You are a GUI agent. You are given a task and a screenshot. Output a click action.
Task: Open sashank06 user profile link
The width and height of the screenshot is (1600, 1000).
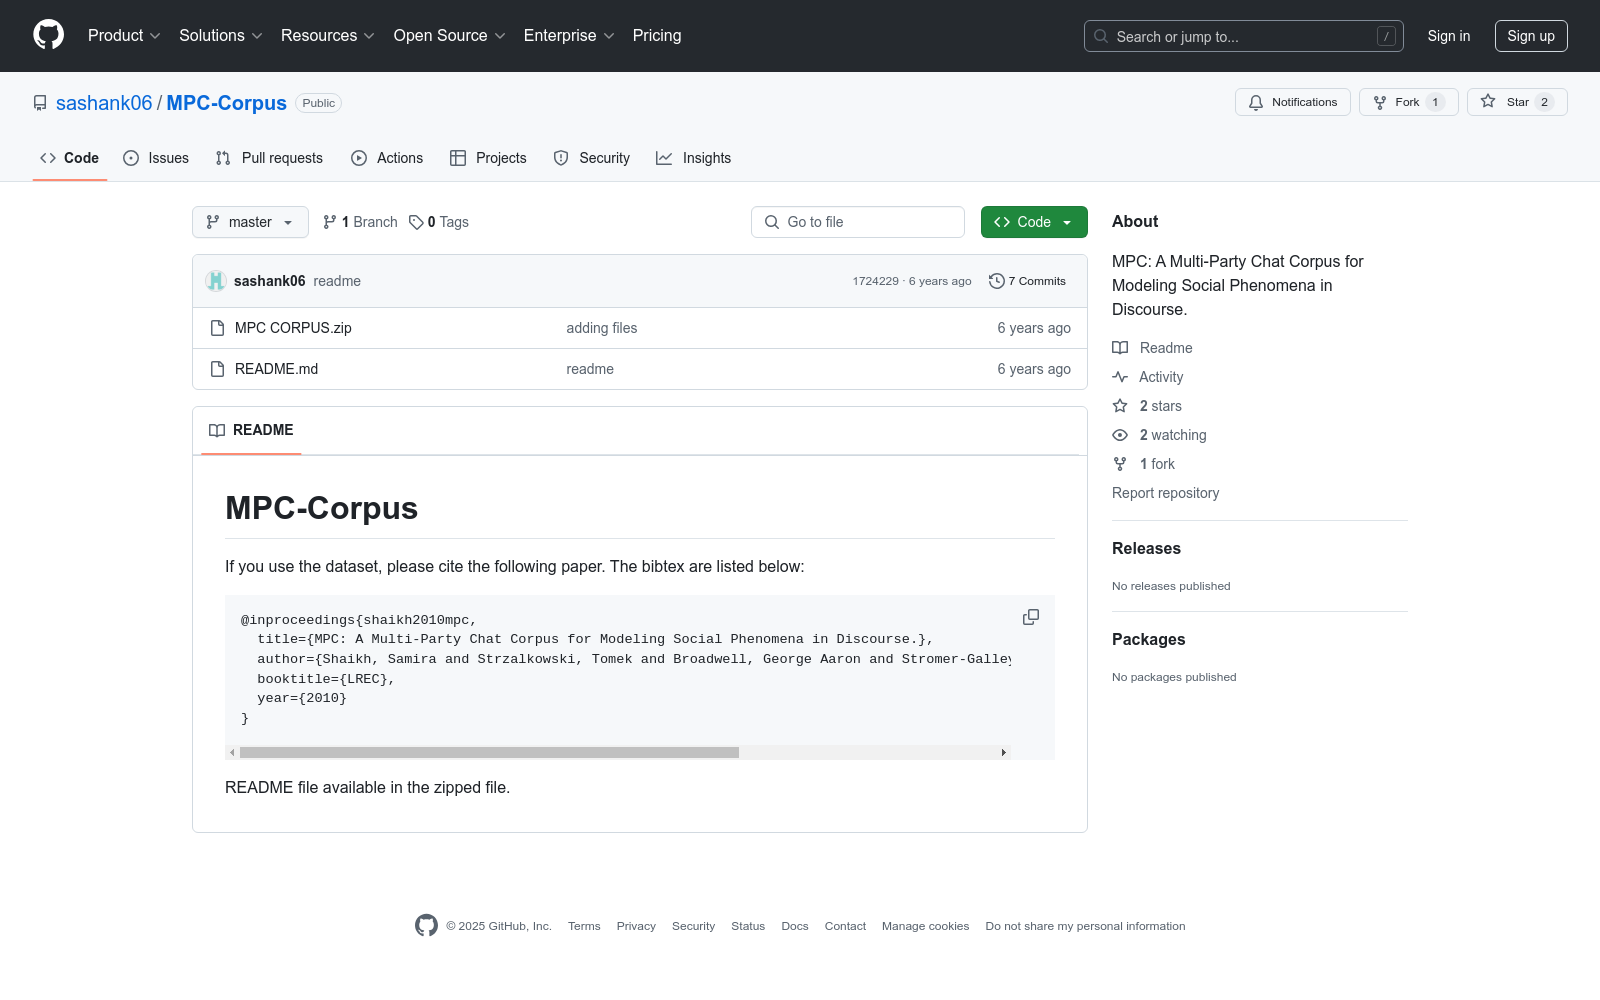click(x=104, y=103)
